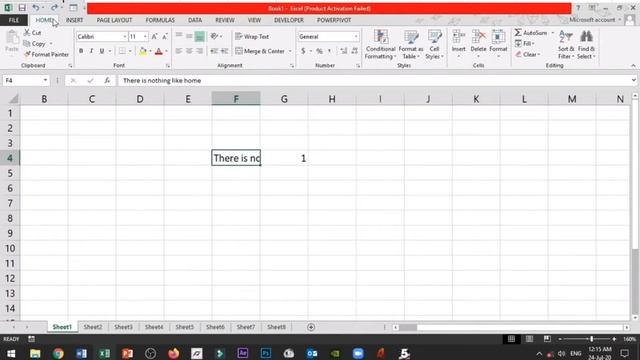The image size is (640, 360).
Task: Switch to the INSERT ribbon tab
Action: click(74, 20)
